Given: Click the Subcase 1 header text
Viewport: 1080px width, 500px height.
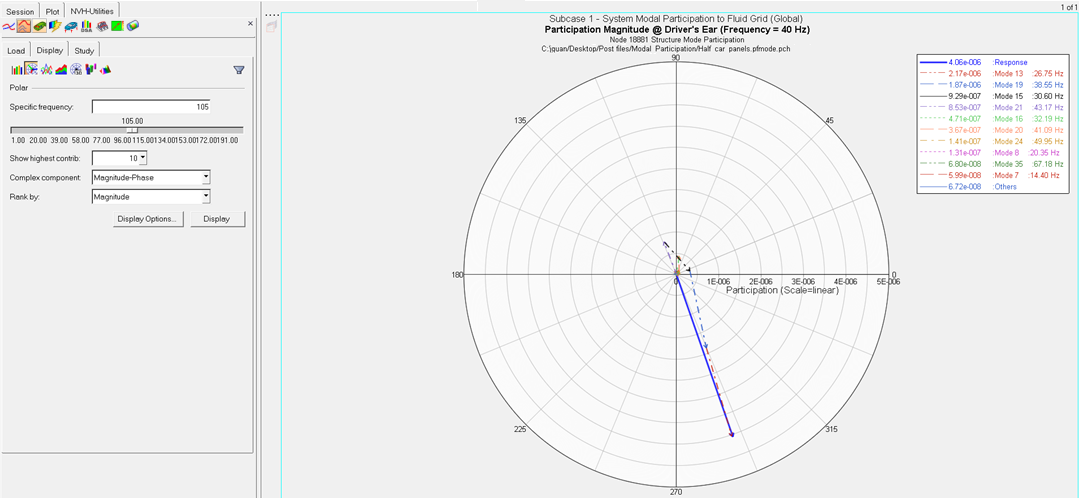Looking at the screenshot, I should point(676,19).
